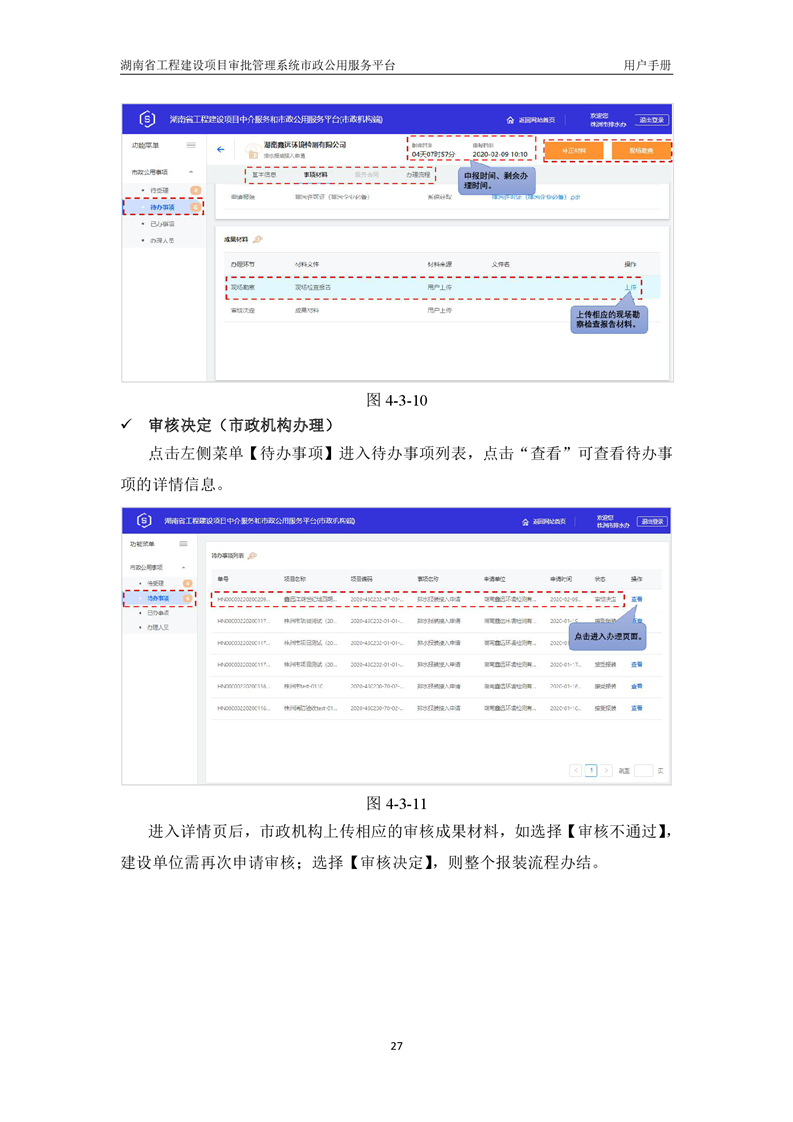Go to the next page with the right pagination arrow

(606, 771)
